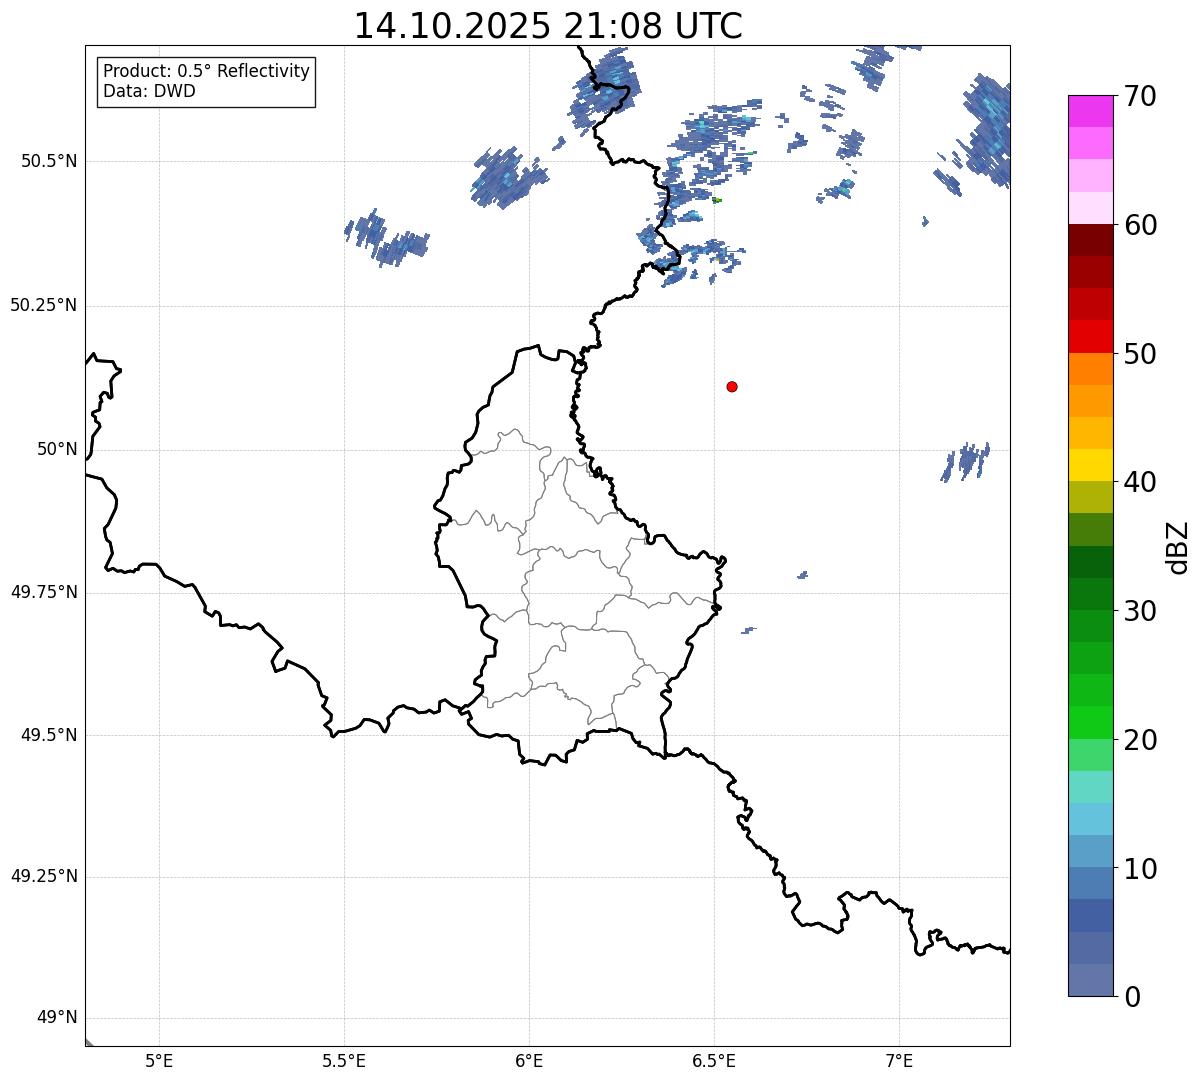The image size is (1202, 1081).
Task: Click the "7°E" longitude label
Action: [899, 1060]
